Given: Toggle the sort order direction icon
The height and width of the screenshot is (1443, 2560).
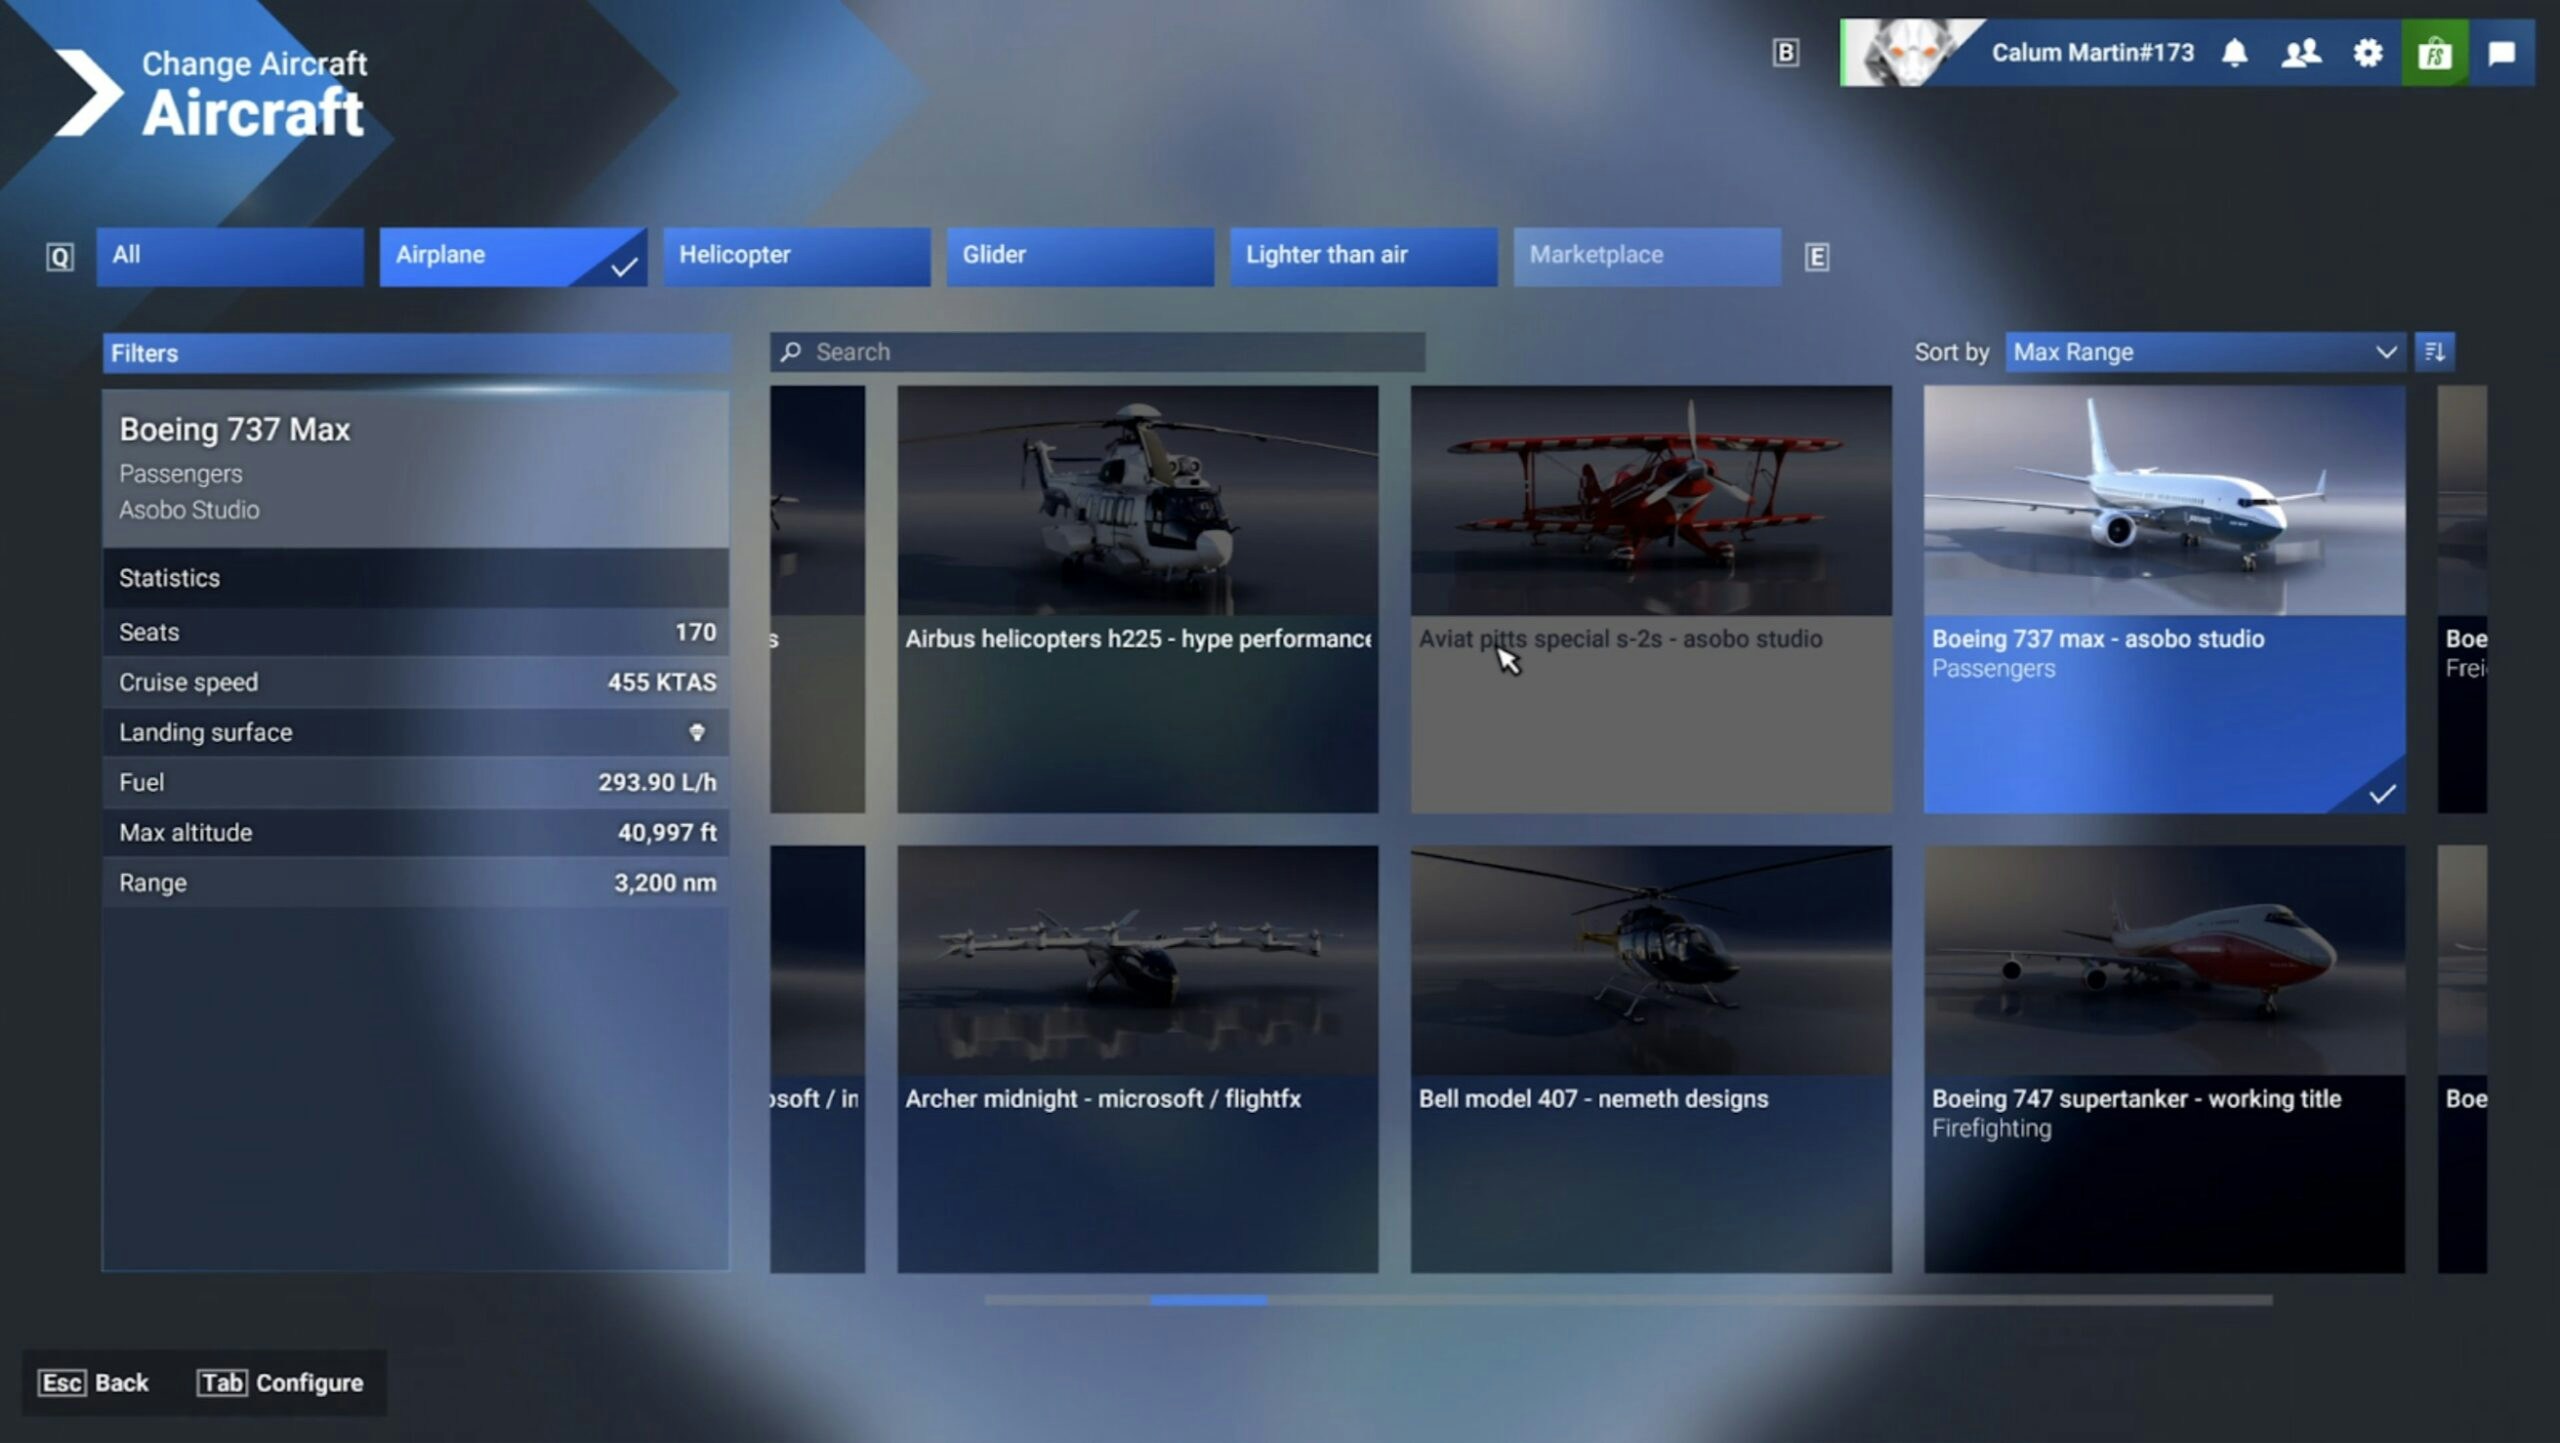Looking at the screenshot, I should click(2434, 352).
